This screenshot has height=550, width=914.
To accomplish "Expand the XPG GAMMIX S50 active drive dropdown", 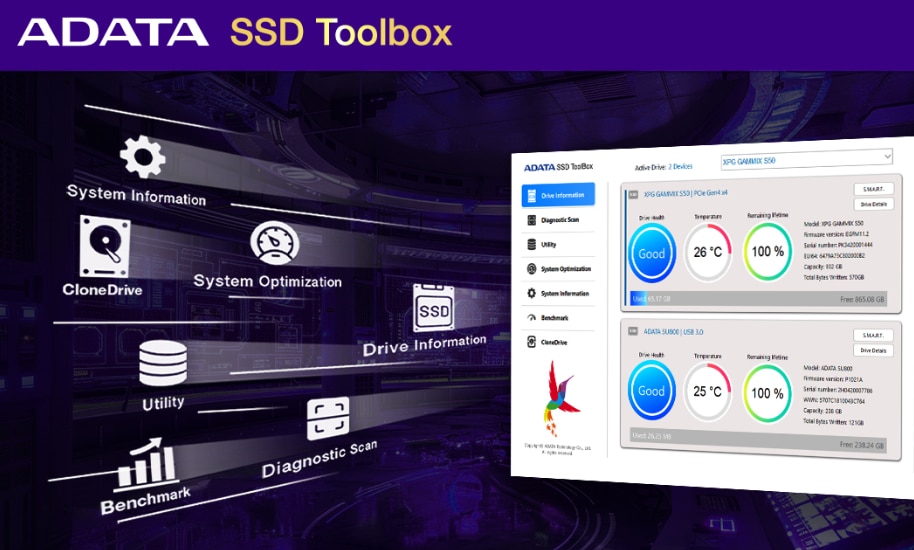I will pos(806,159).
